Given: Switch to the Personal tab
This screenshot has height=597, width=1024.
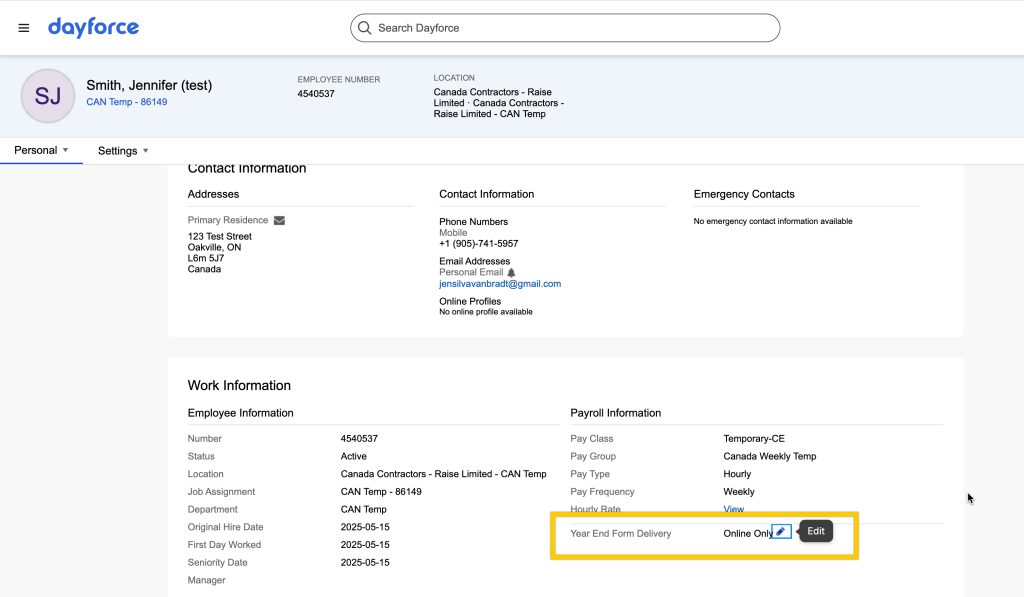Looking at the screenshot, I should pos(35,150).
